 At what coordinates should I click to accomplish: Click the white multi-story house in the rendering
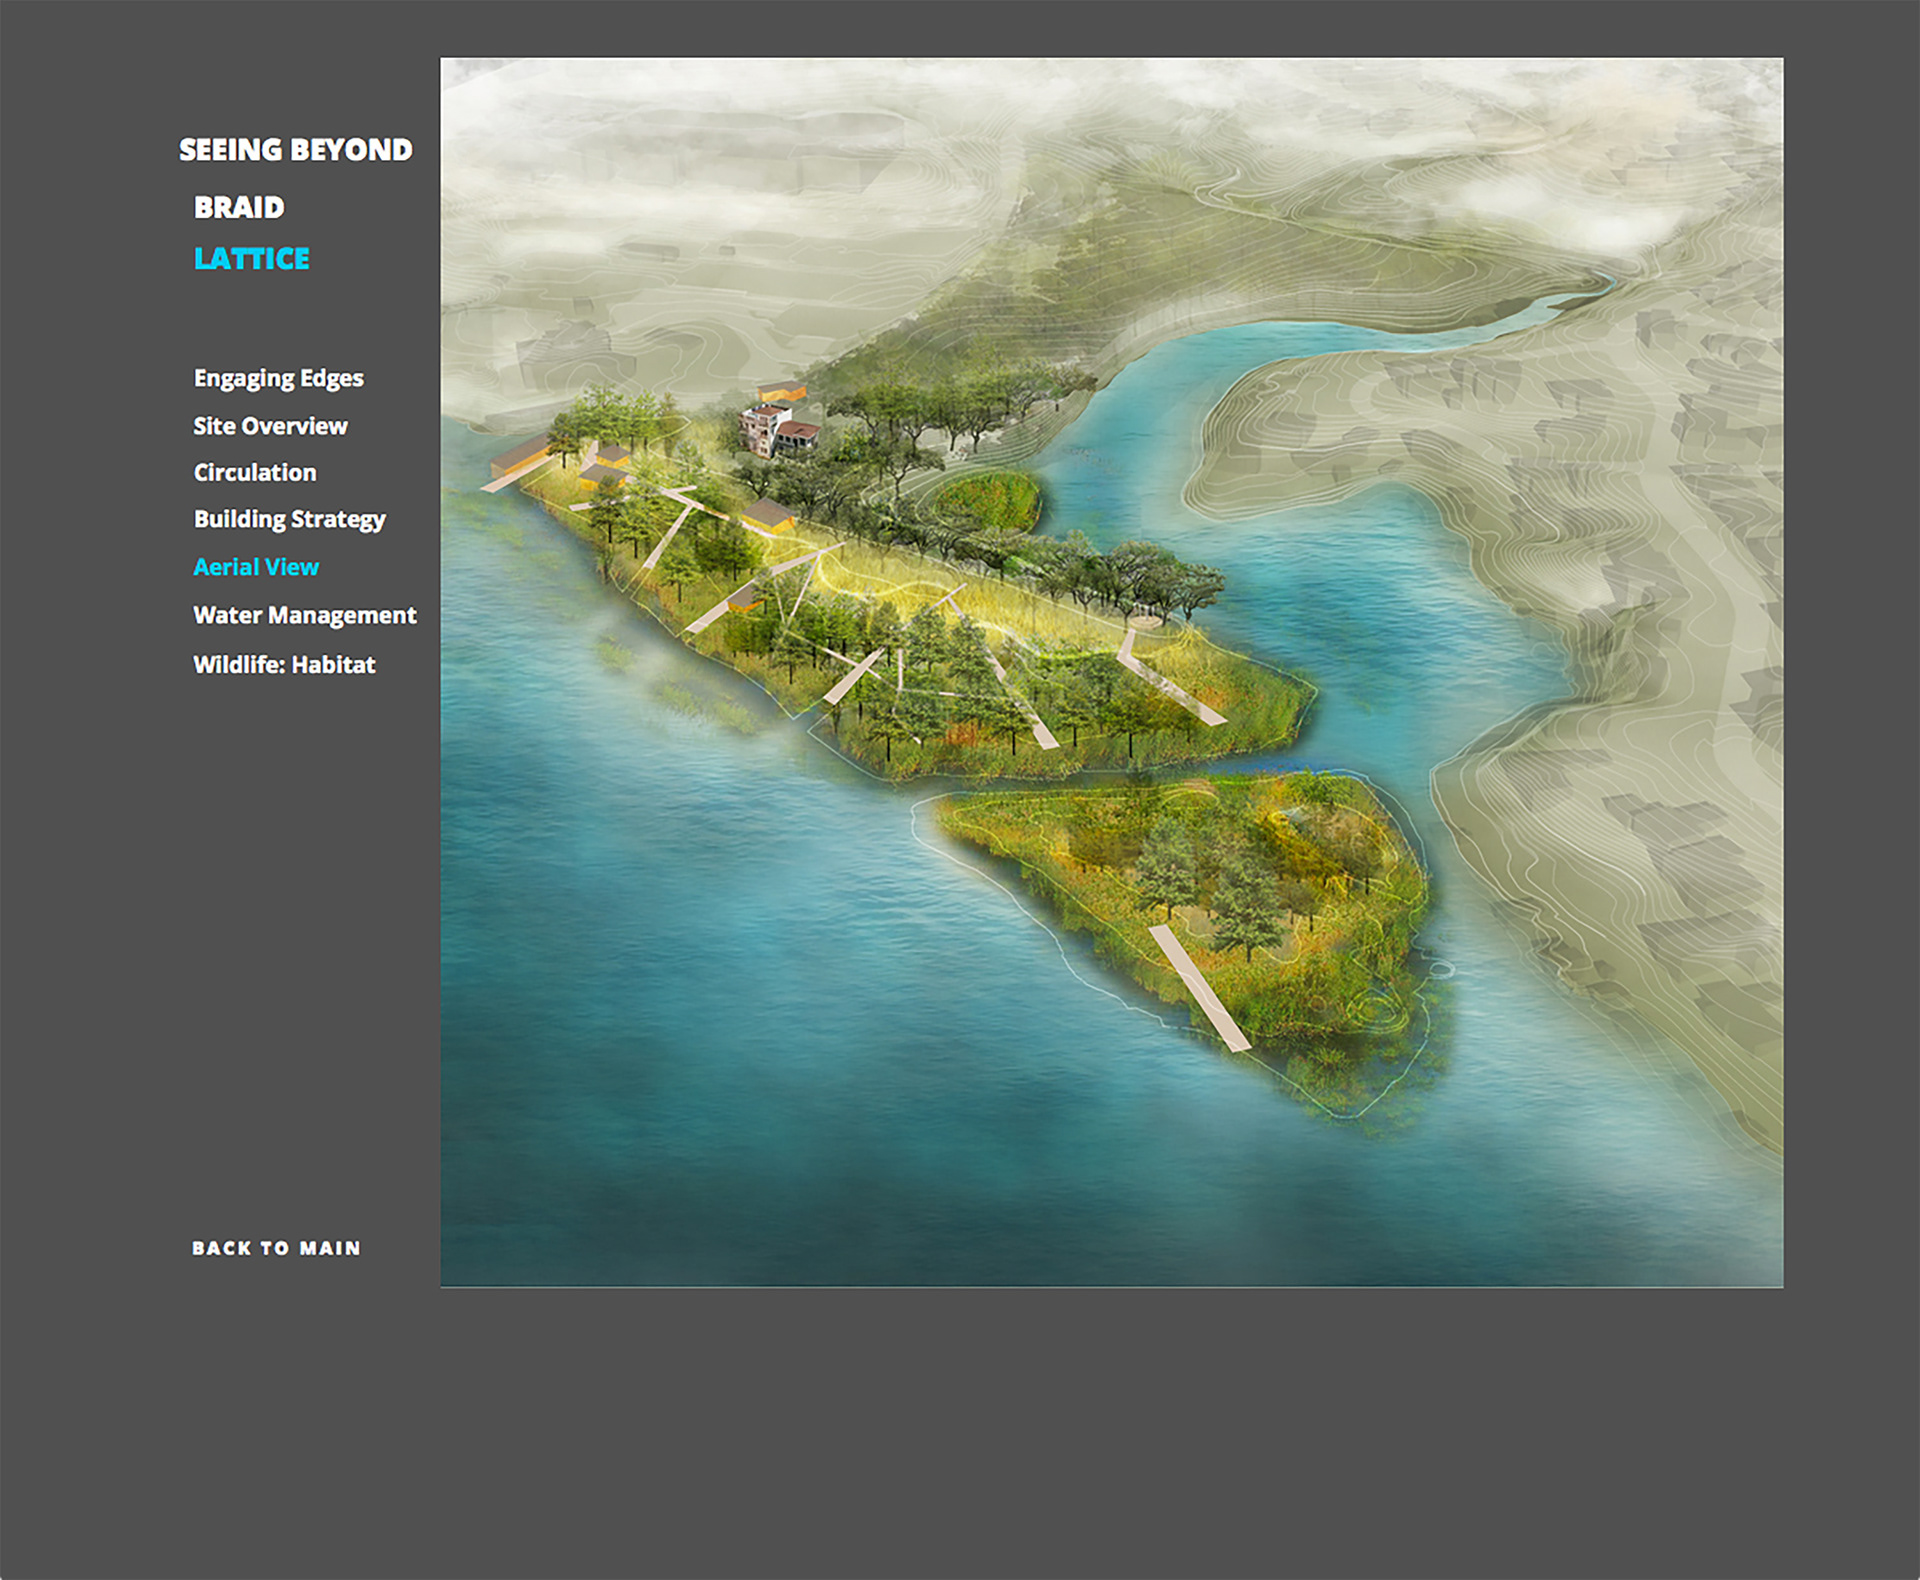click(767, 427)
